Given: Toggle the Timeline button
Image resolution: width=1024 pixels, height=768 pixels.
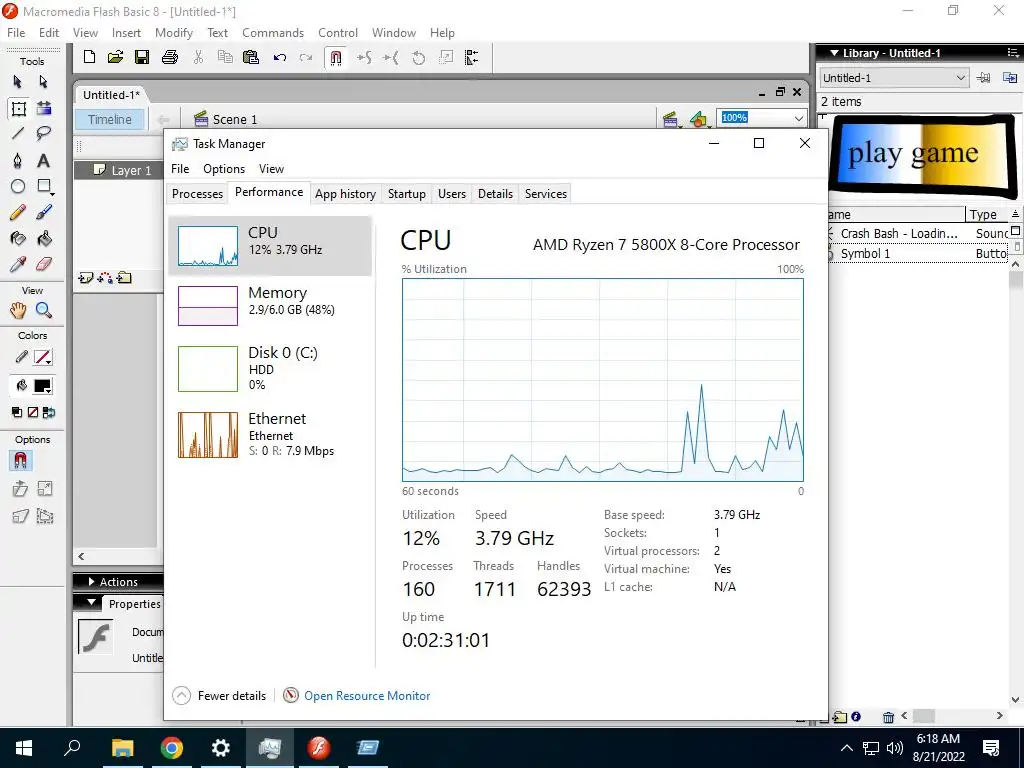Looking at the screenshot, I should tap(110, 120).
